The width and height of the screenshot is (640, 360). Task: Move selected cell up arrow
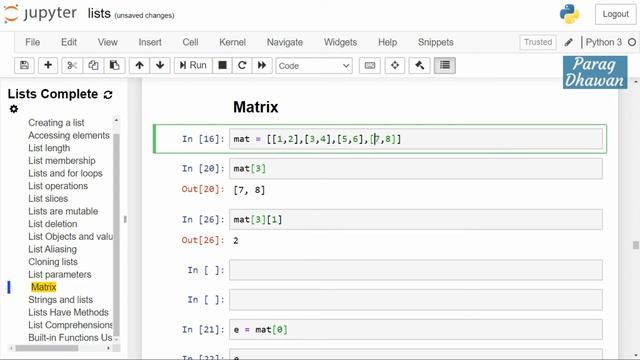(x=140, y=65)
